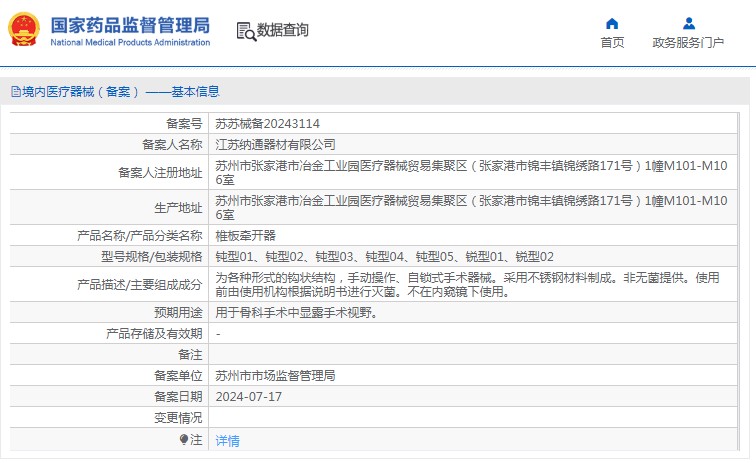Click the 备案人名称 row label
The image size is (756, 463).
pyautogui.click(x=172, y=145)
